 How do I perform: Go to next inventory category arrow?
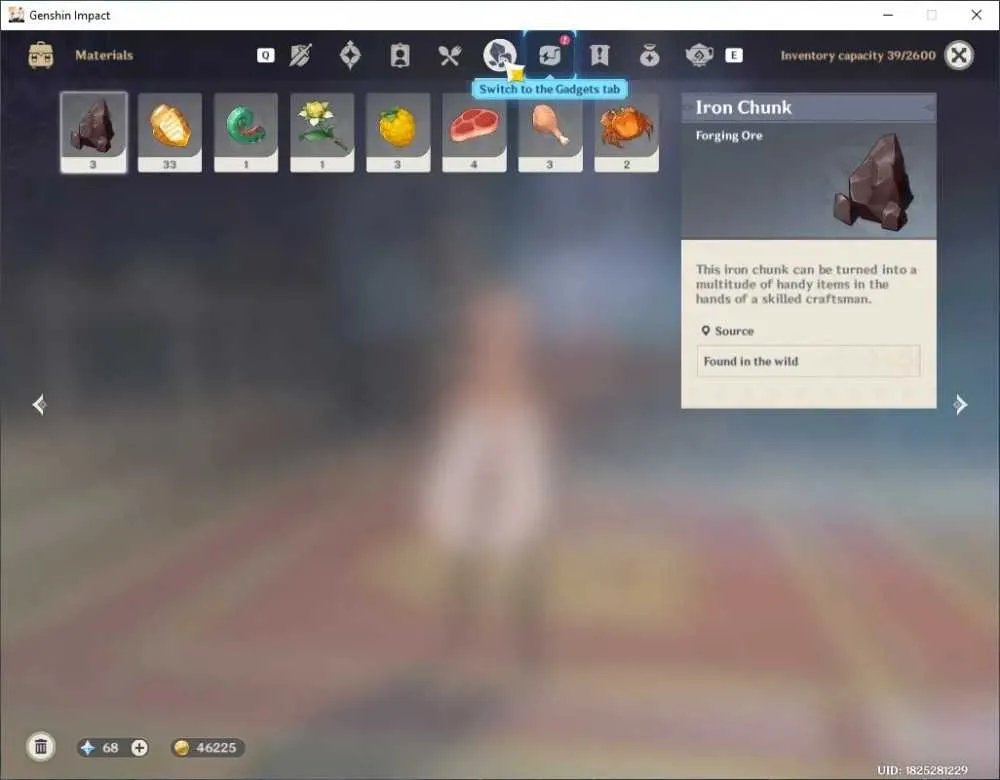click(x=960, y=404)
